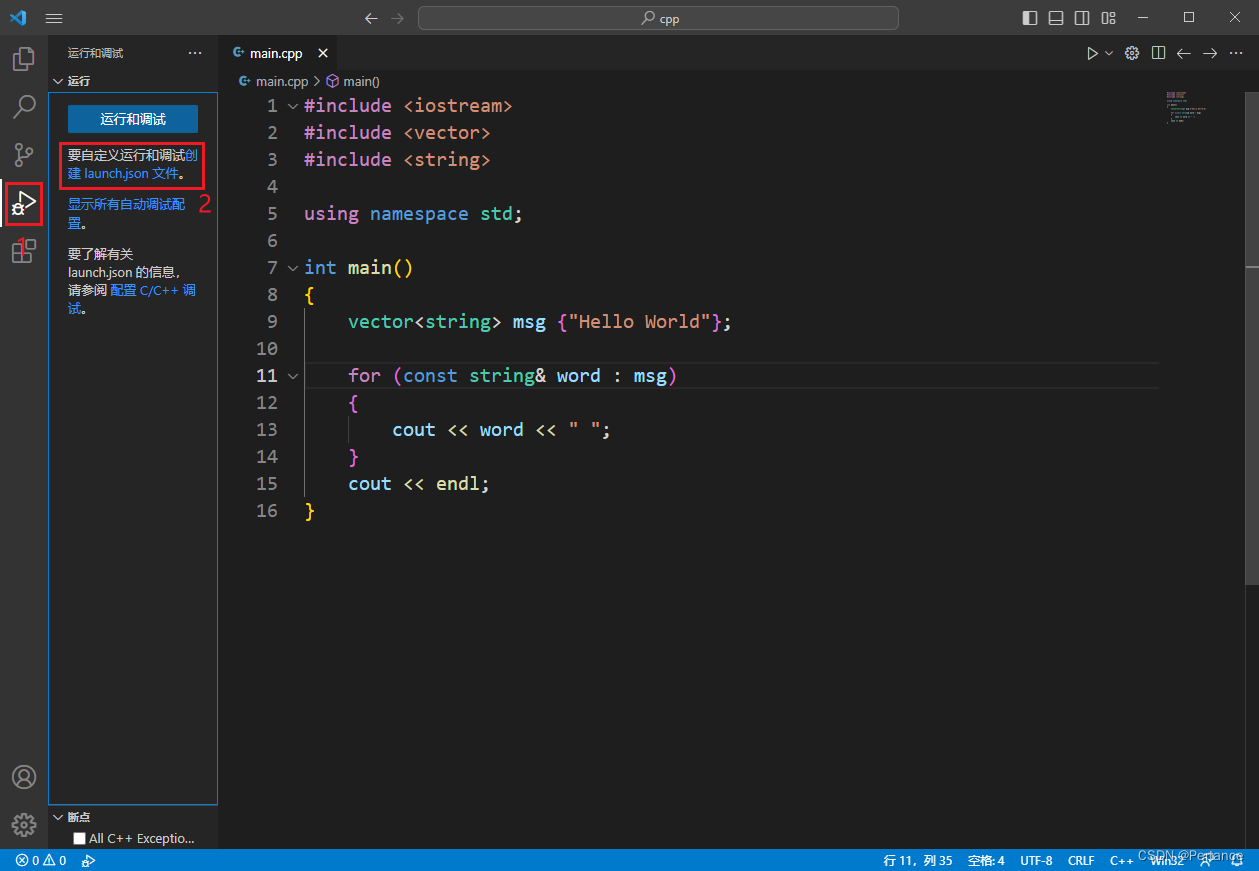Collapse the 运行 section header
Image resolution: width=1259 pixels, height=871 pixels.
[133, 81]
